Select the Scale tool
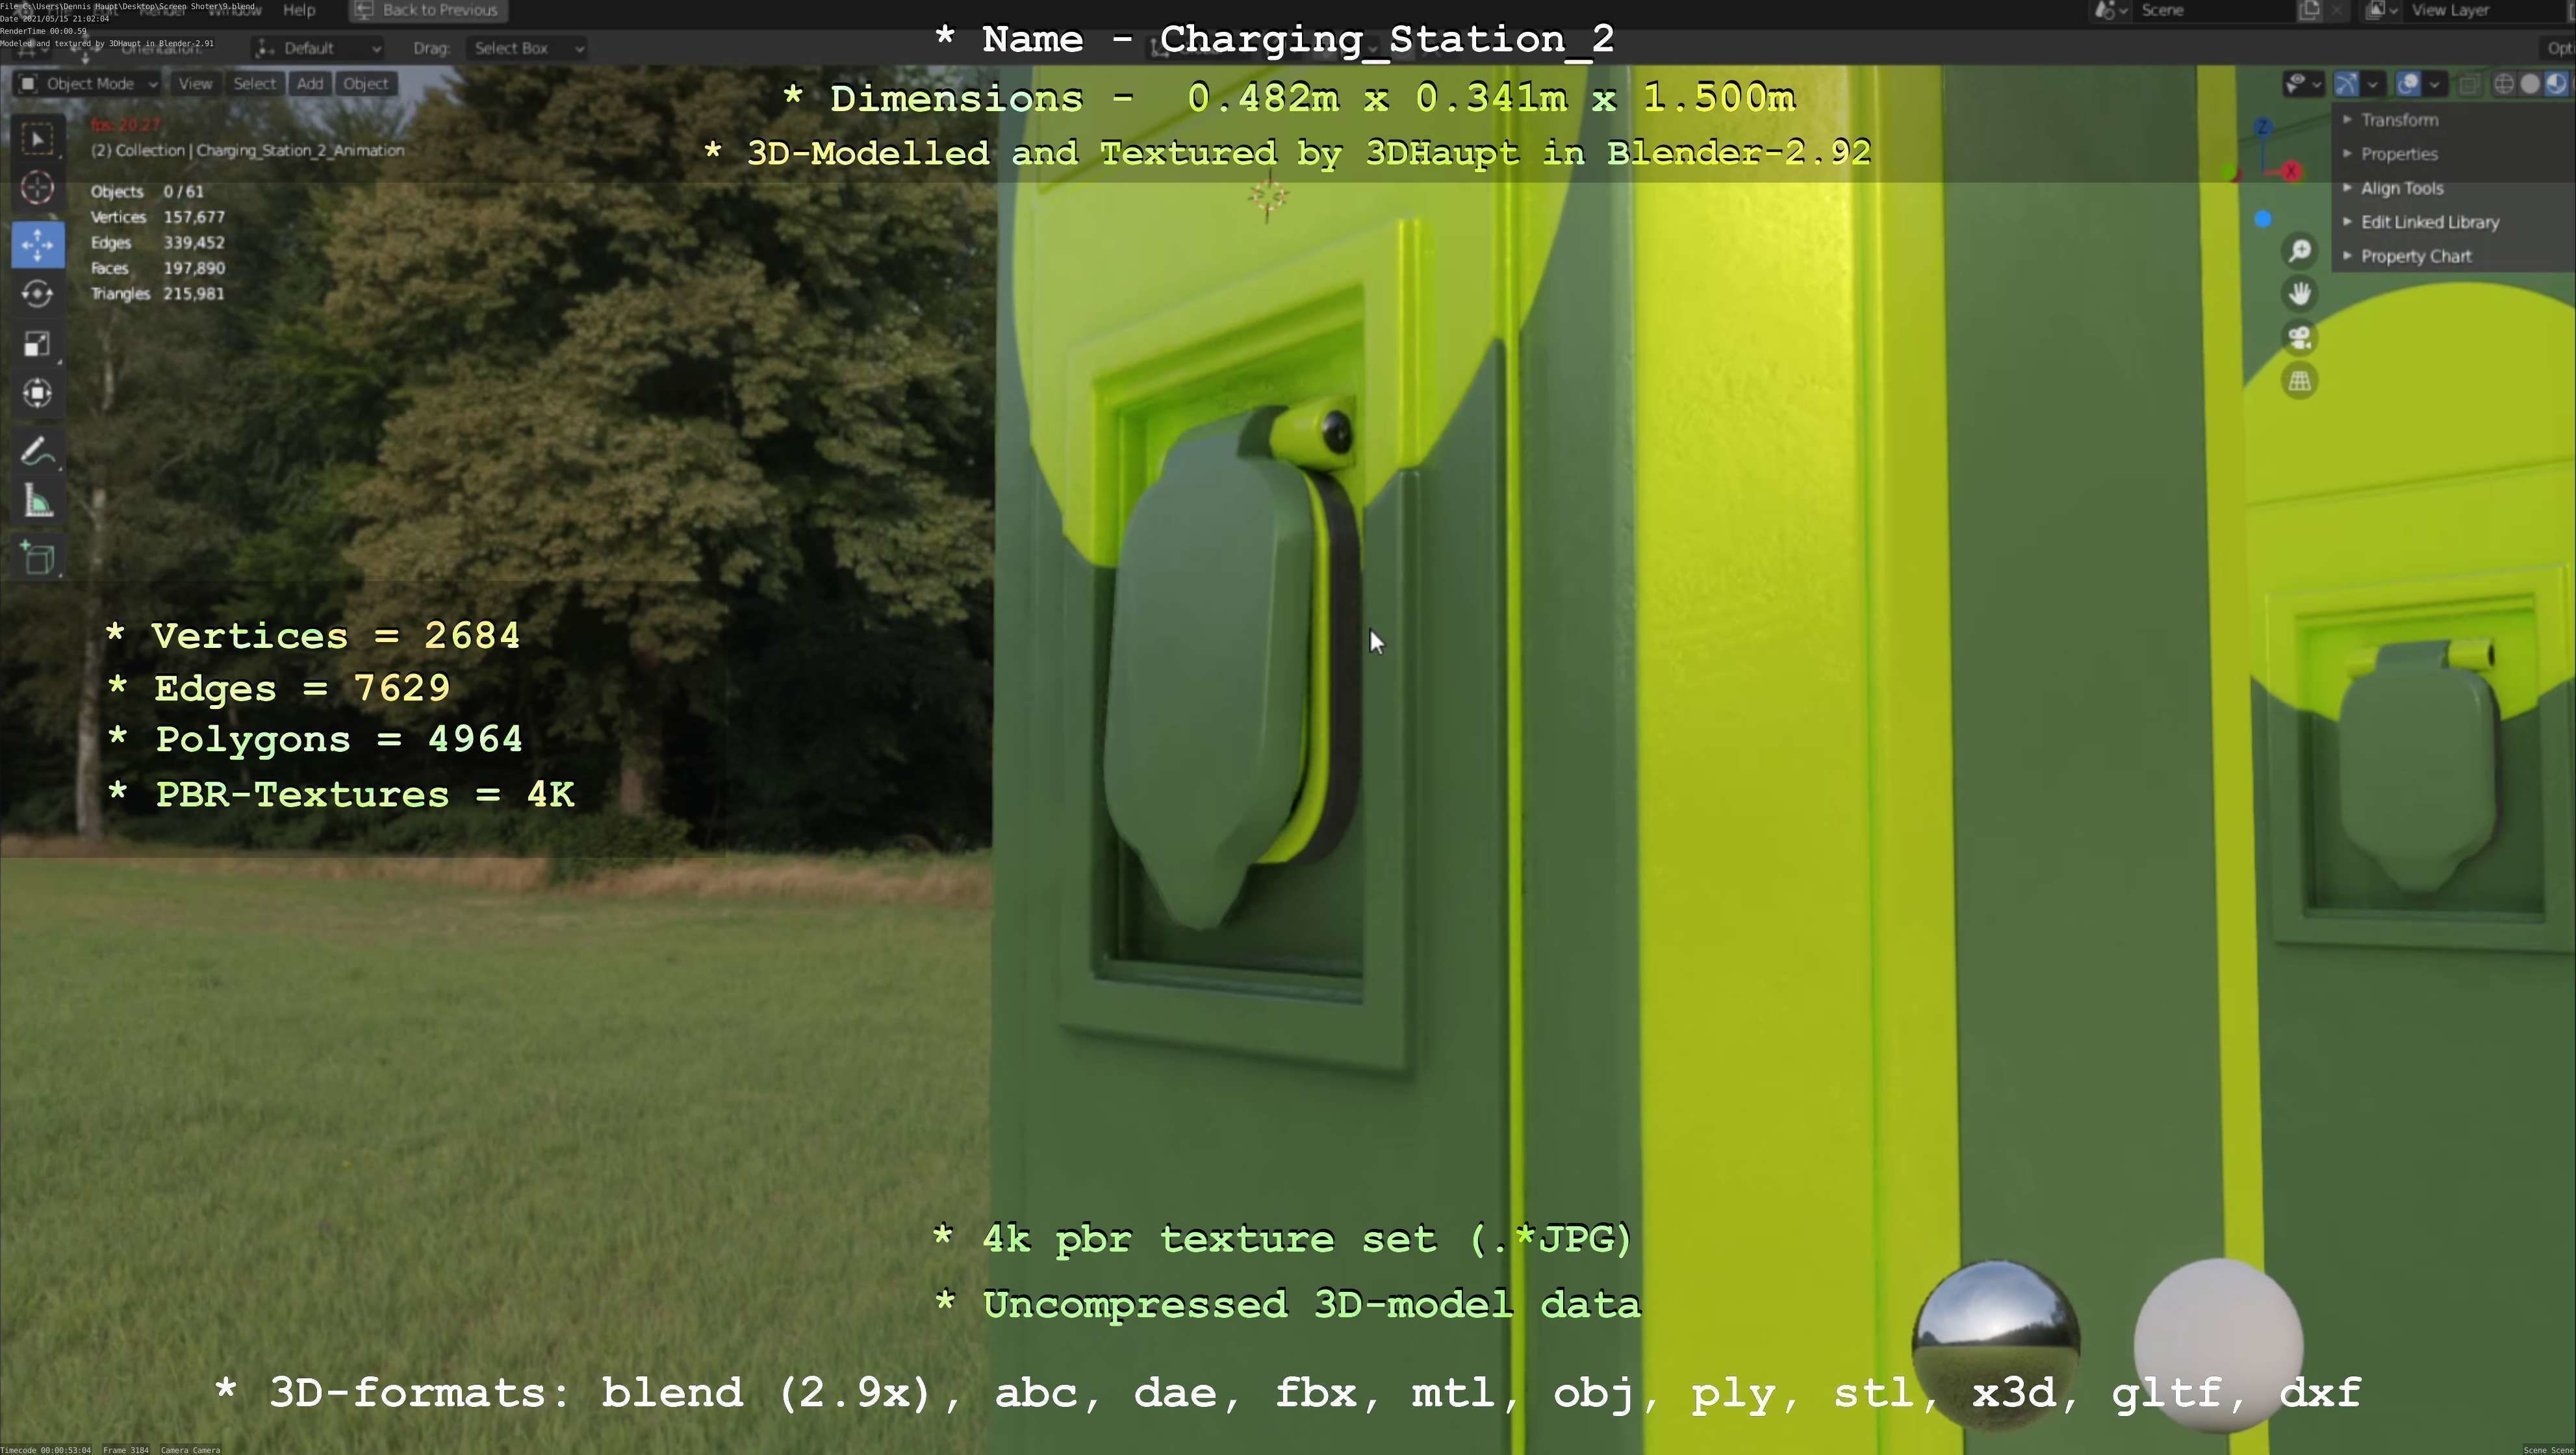The width and height of the screenshot is (2576, 1455). (x=38, y=344)
